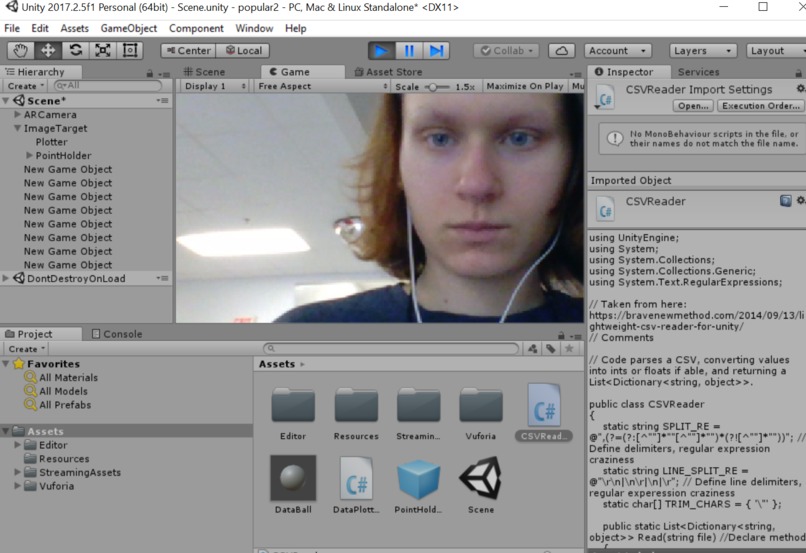Click the Open... button in Inspector

(x=693, y=106)
